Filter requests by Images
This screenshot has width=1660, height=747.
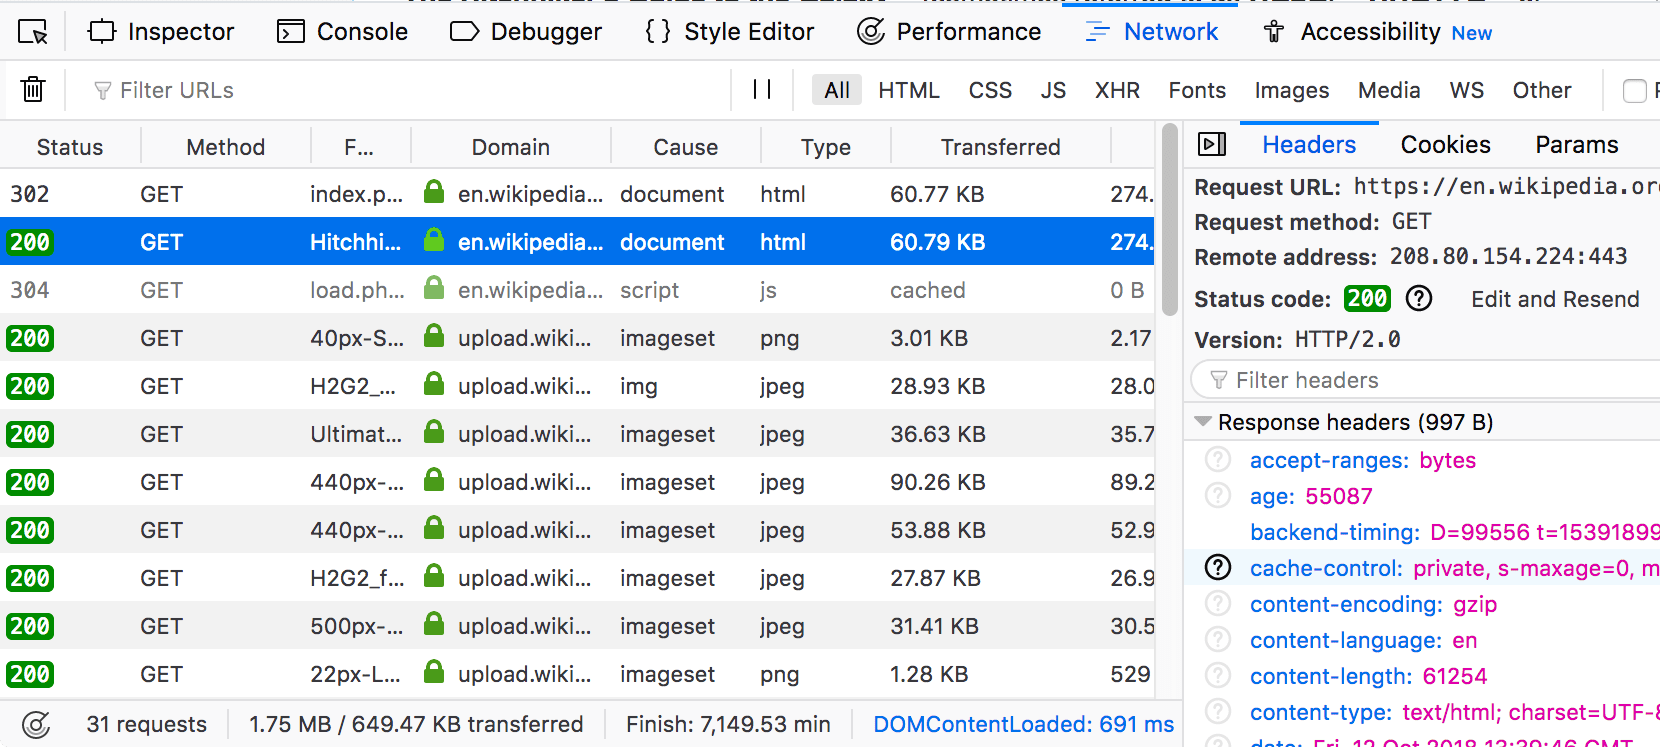(x=1292, y=90)
